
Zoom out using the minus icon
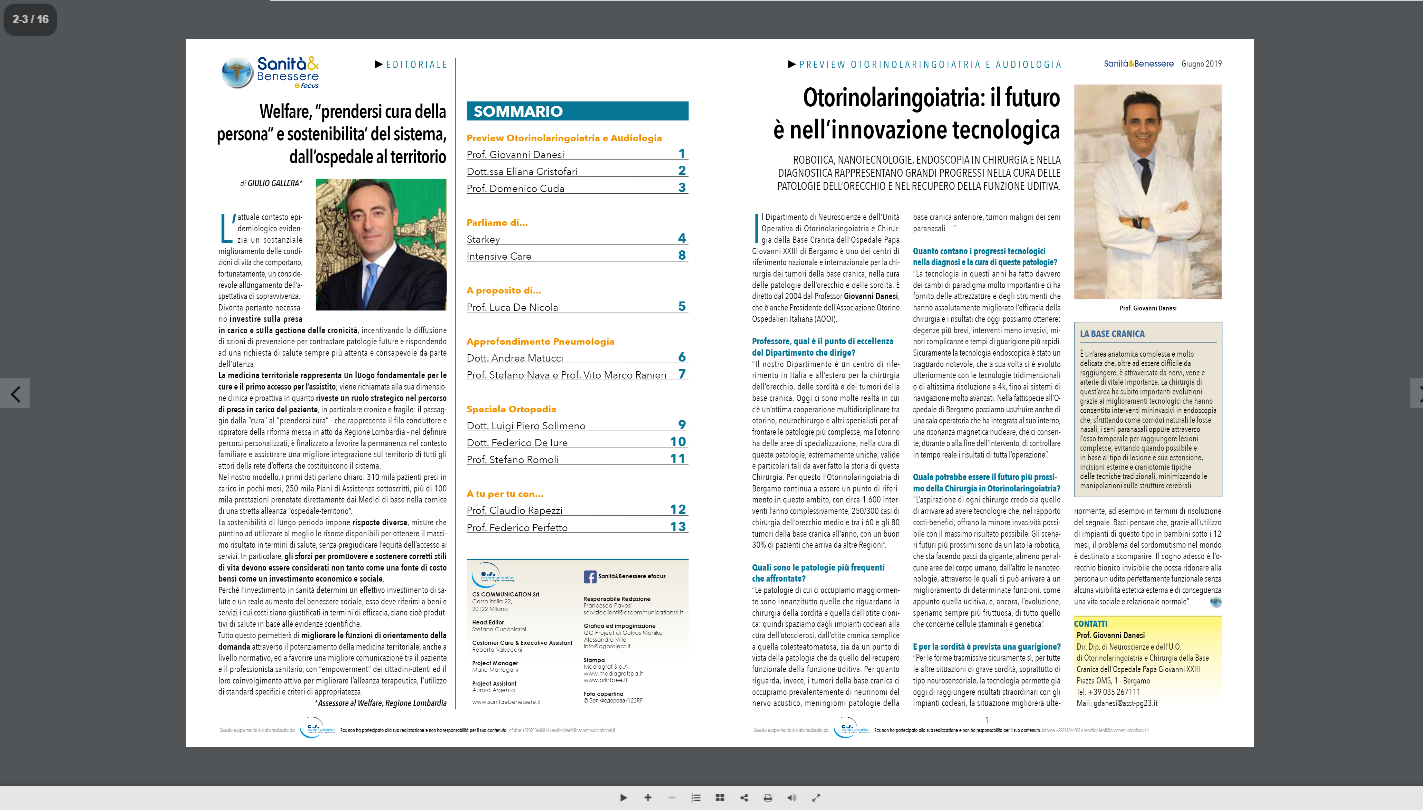coord(671,797)
